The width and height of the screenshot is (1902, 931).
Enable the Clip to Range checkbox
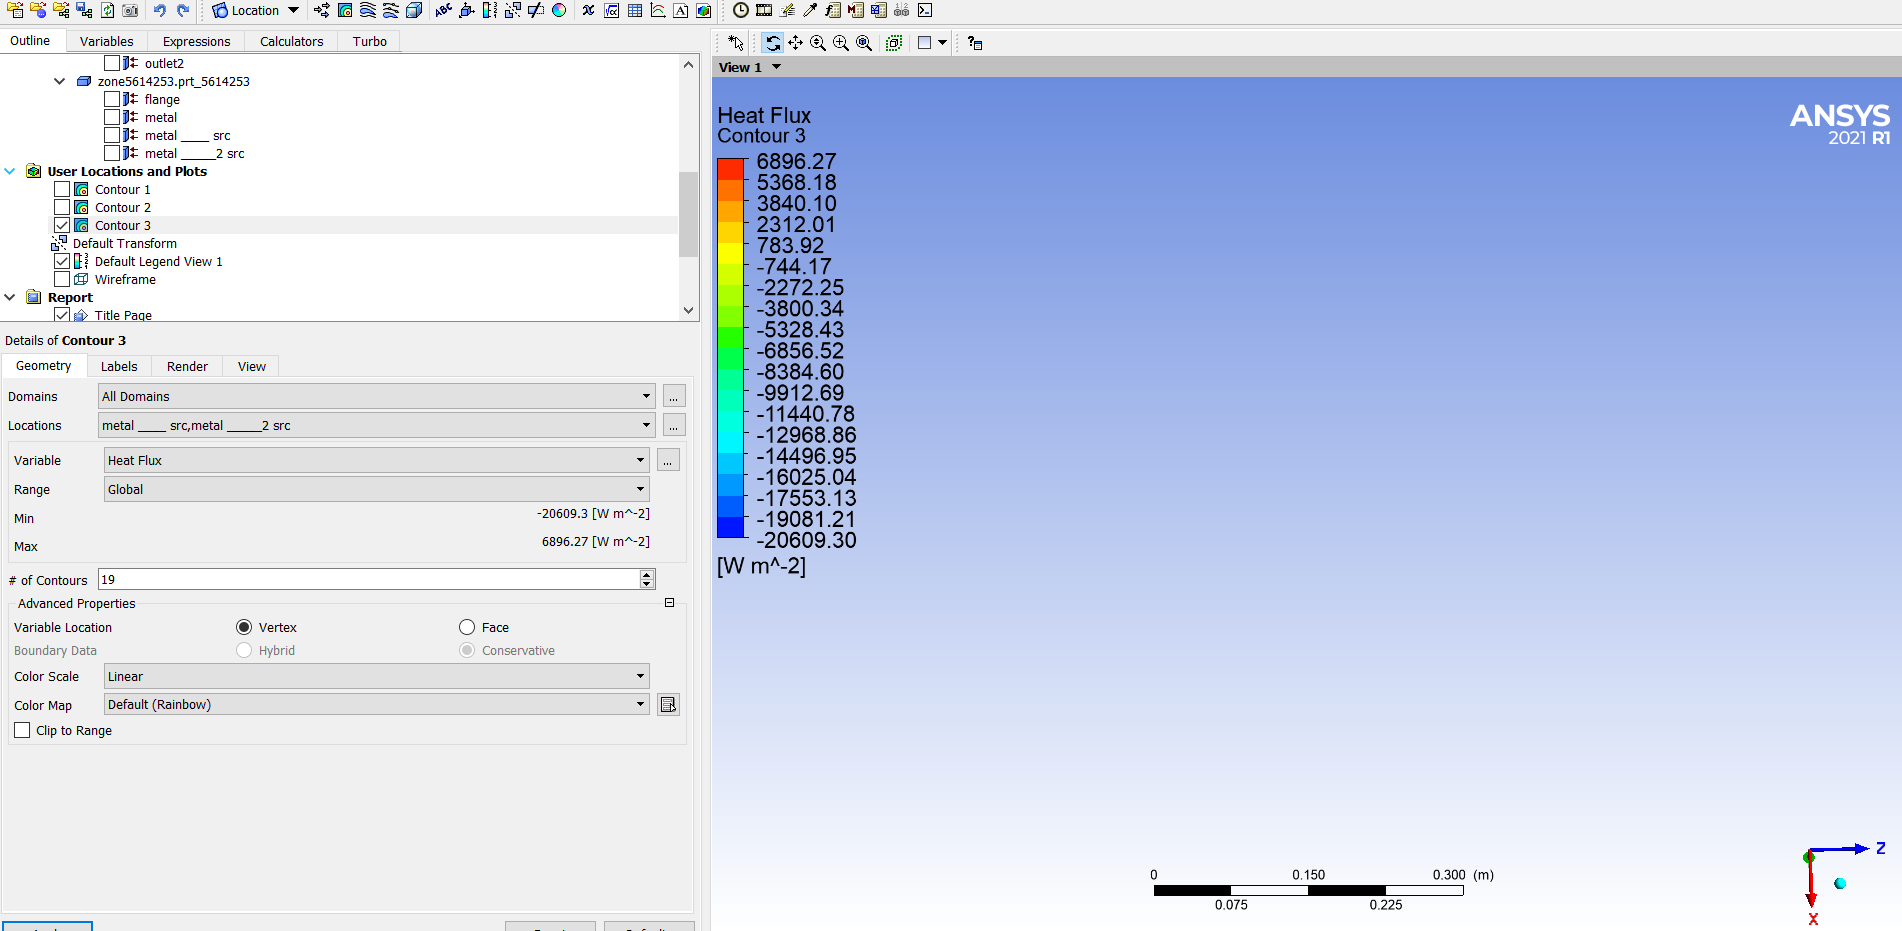(22, 731)
